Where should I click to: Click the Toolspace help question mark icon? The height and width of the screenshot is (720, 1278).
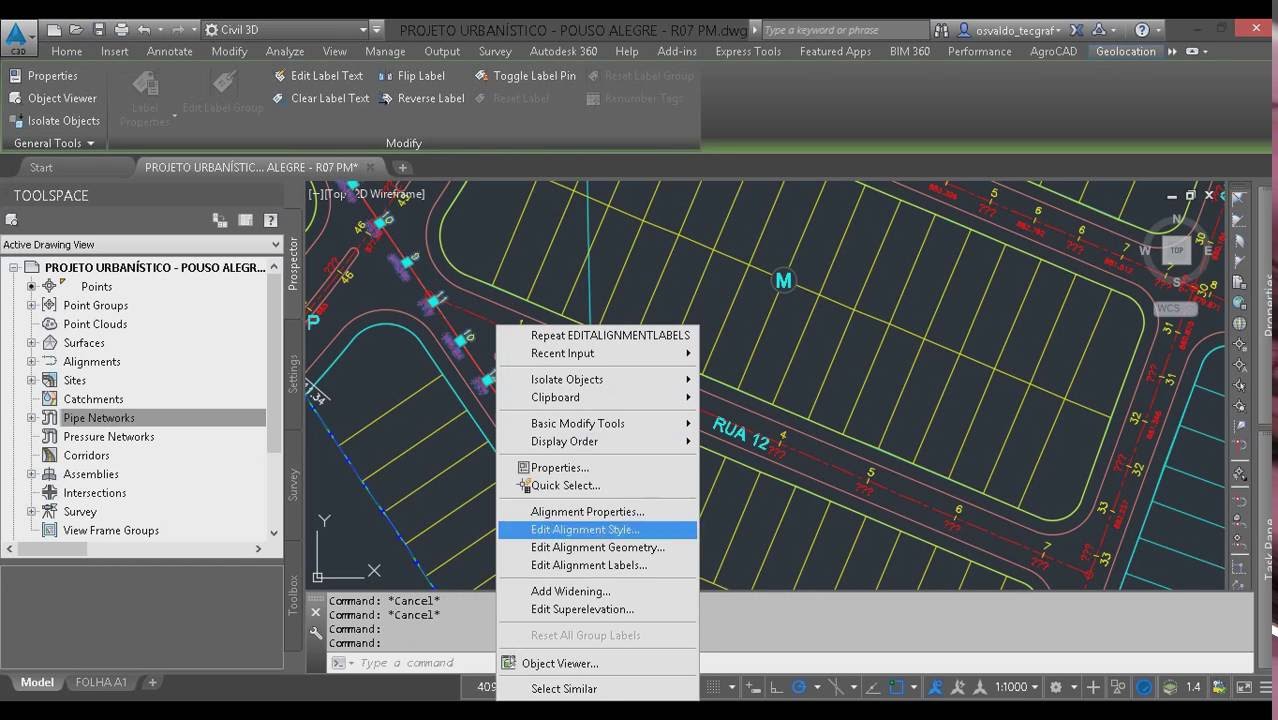point(270,220)
